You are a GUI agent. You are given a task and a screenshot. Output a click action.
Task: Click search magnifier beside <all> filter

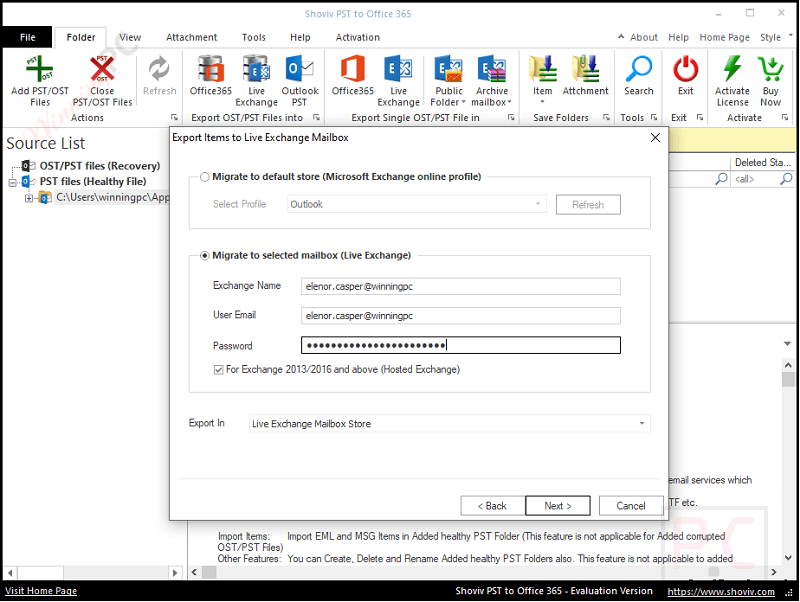click(x=786, y=179)
